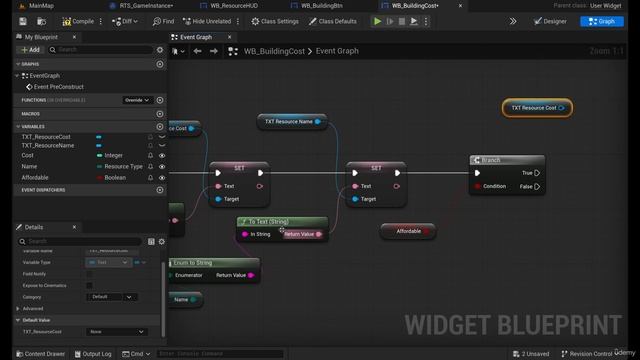Viewport: 640px width, 360px height.
Task: Toggle the Expose to Cinematics checkbox
Action: tap(89, 285)
